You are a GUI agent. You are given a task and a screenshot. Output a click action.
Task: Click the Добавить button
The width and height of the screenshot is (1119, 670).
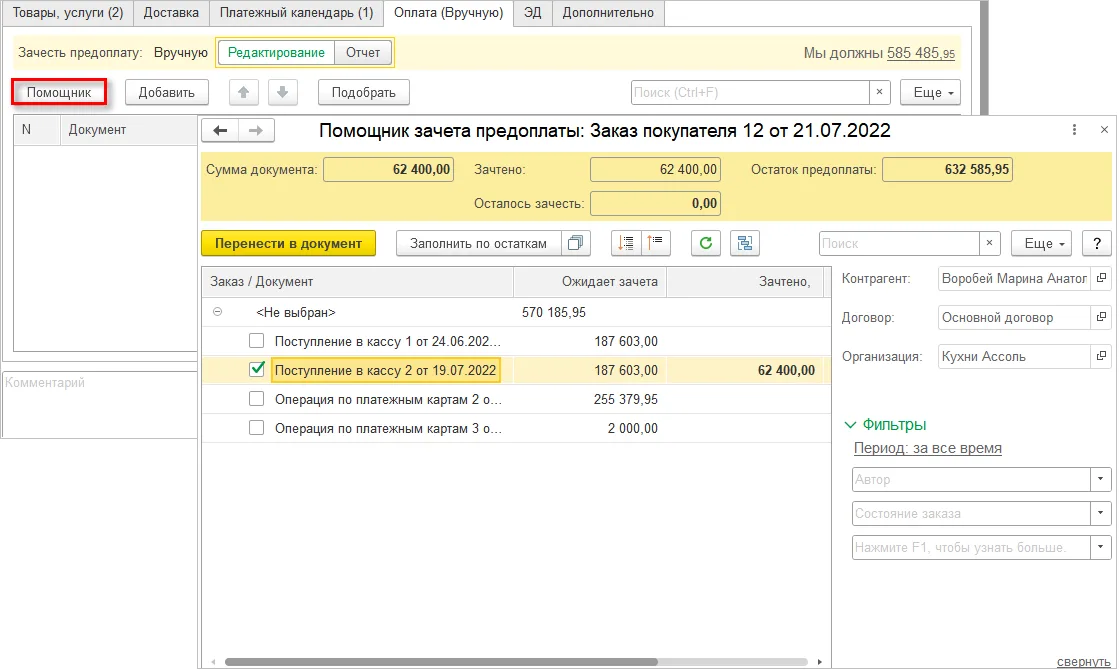166,93
